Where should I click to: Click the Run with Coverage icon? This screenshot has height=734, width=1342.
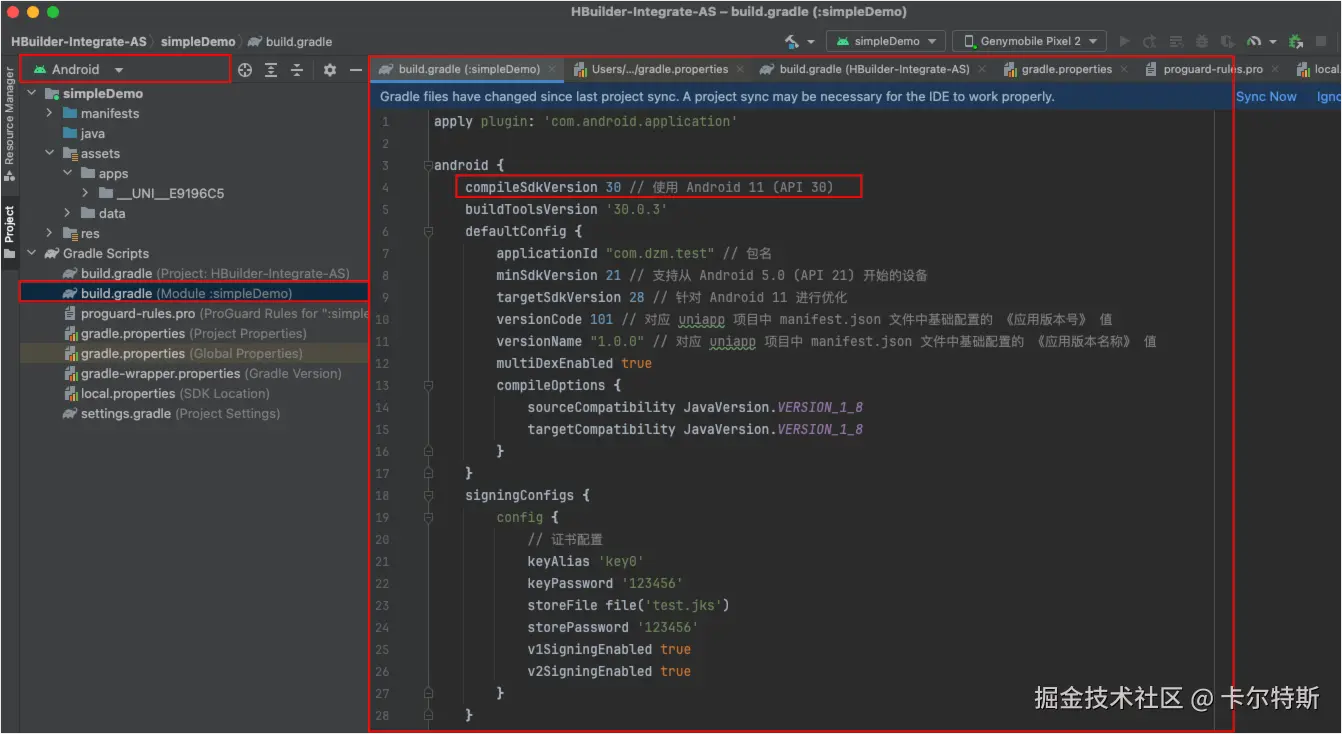coord(1227,42)
